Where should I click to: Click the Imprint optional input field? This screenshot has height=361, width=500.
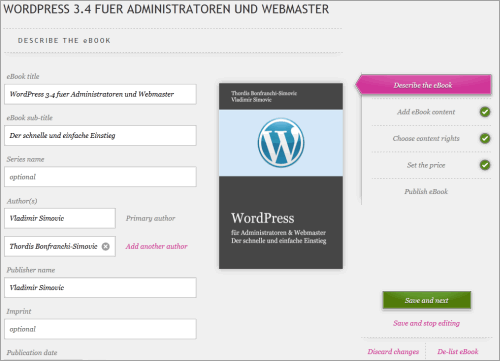[x=100, y=329]
